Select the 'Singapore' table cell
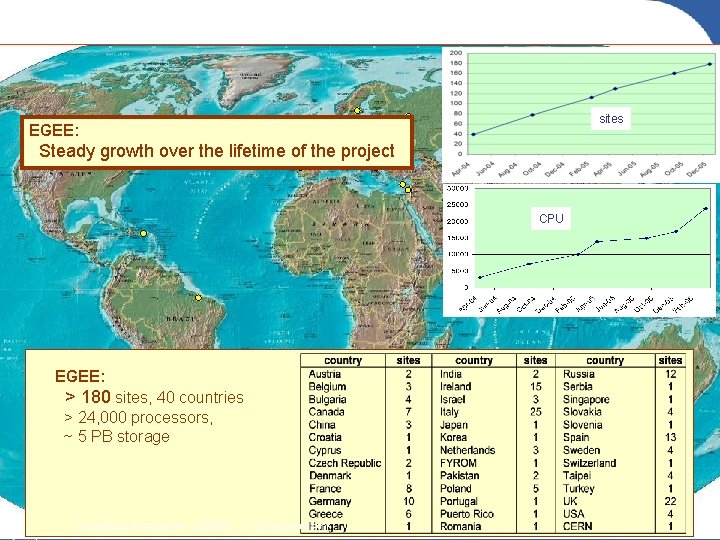The image size is (720, 540). (x=586, y=399)
